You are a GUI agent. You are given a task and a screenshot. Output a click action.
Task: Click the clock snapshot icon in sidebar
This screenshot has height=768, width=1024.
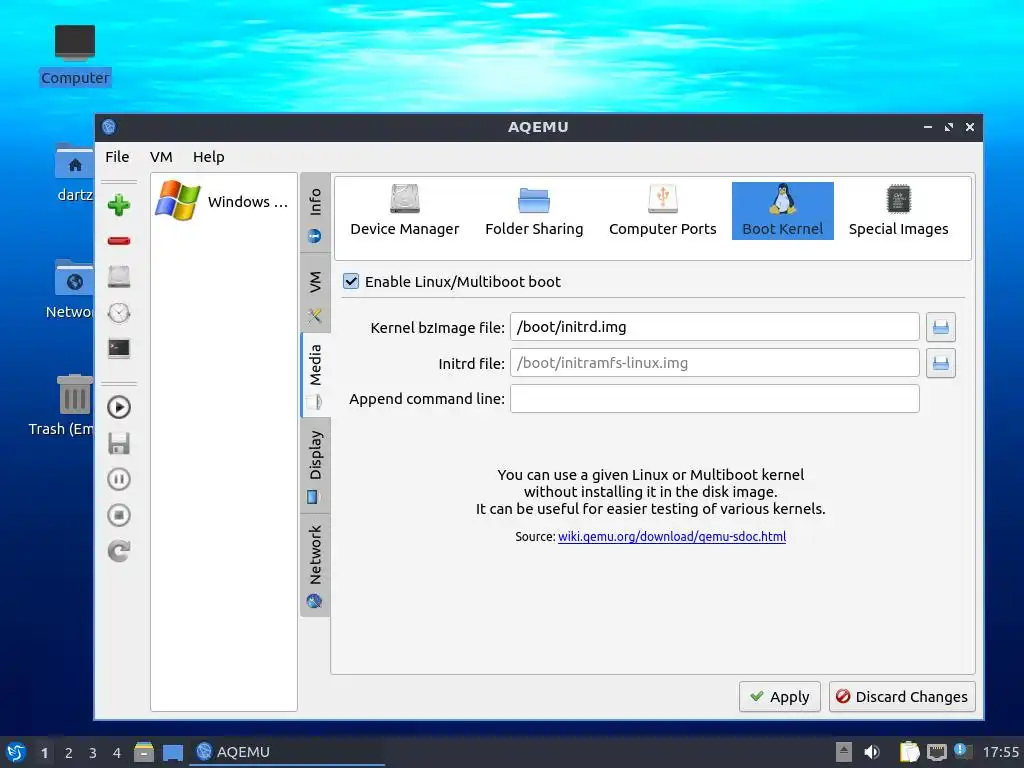point(119,313)
